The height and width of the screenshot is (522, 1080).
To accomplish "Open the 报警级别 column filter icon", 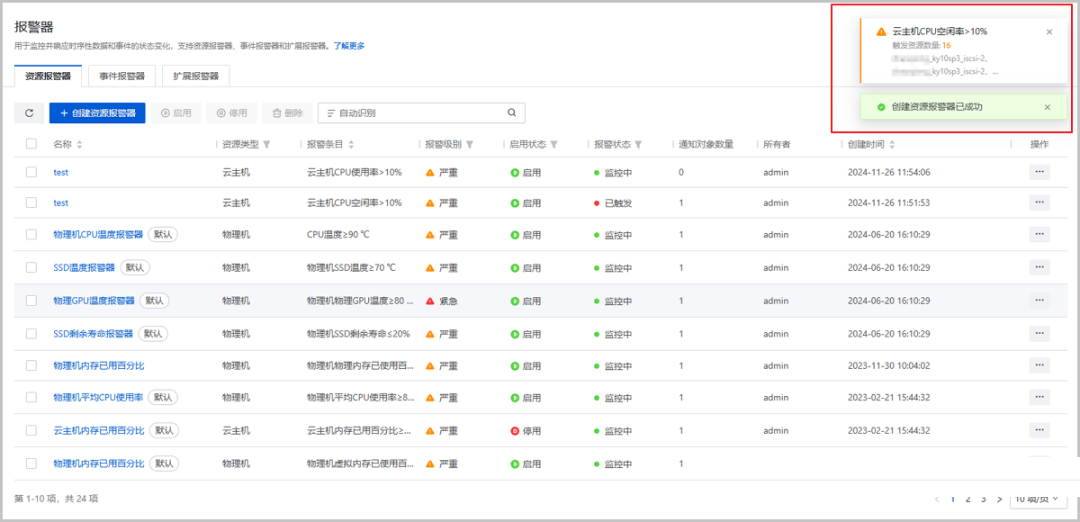I will pyautogui.click(x=470, y=145).
